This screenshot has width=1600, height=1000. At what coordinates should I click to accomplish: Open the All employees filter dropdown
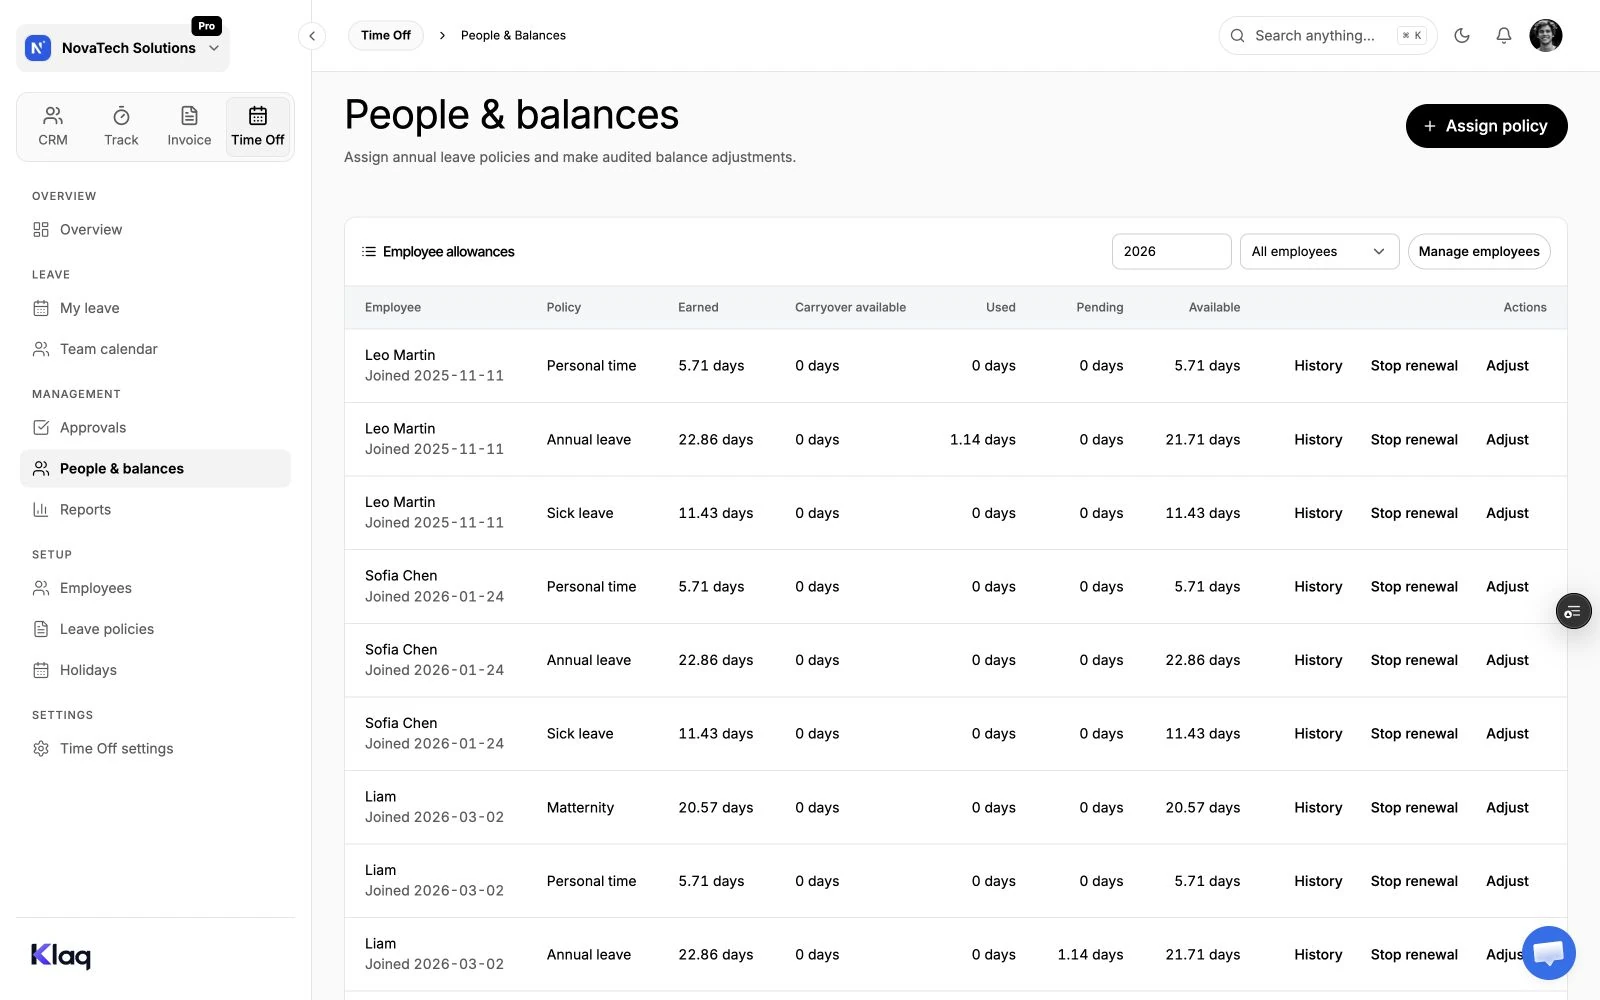(x=1319, y=252)
